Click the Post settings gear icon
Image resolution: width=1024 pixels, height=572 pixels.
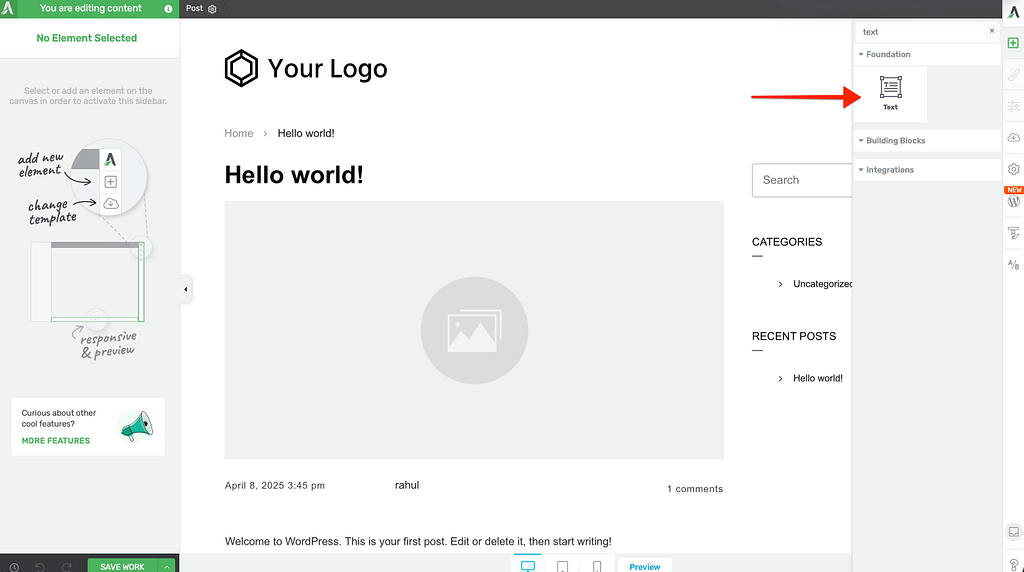212,9
